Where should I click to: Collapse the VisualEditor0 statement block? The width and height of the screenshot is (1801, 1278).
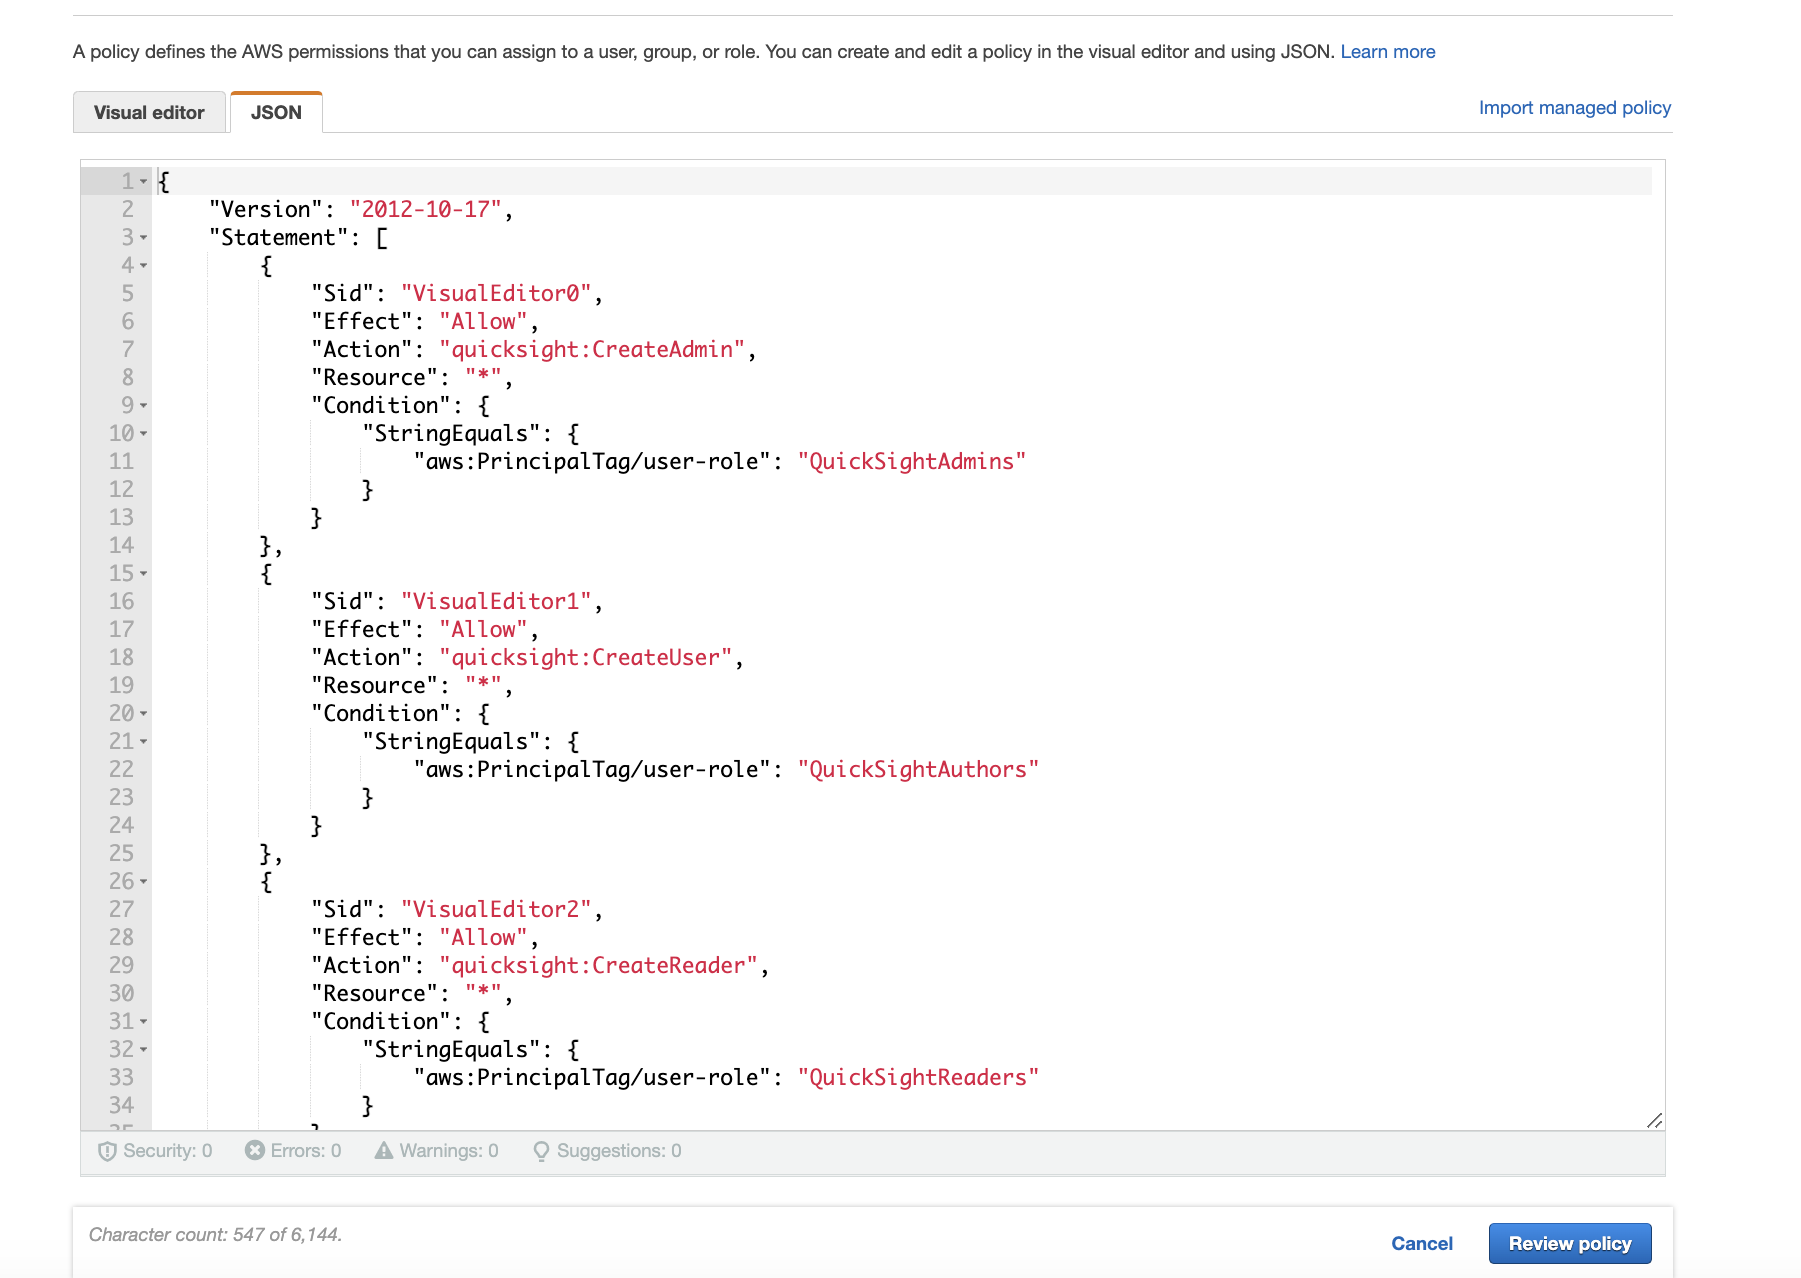click(x=144, y=266)
